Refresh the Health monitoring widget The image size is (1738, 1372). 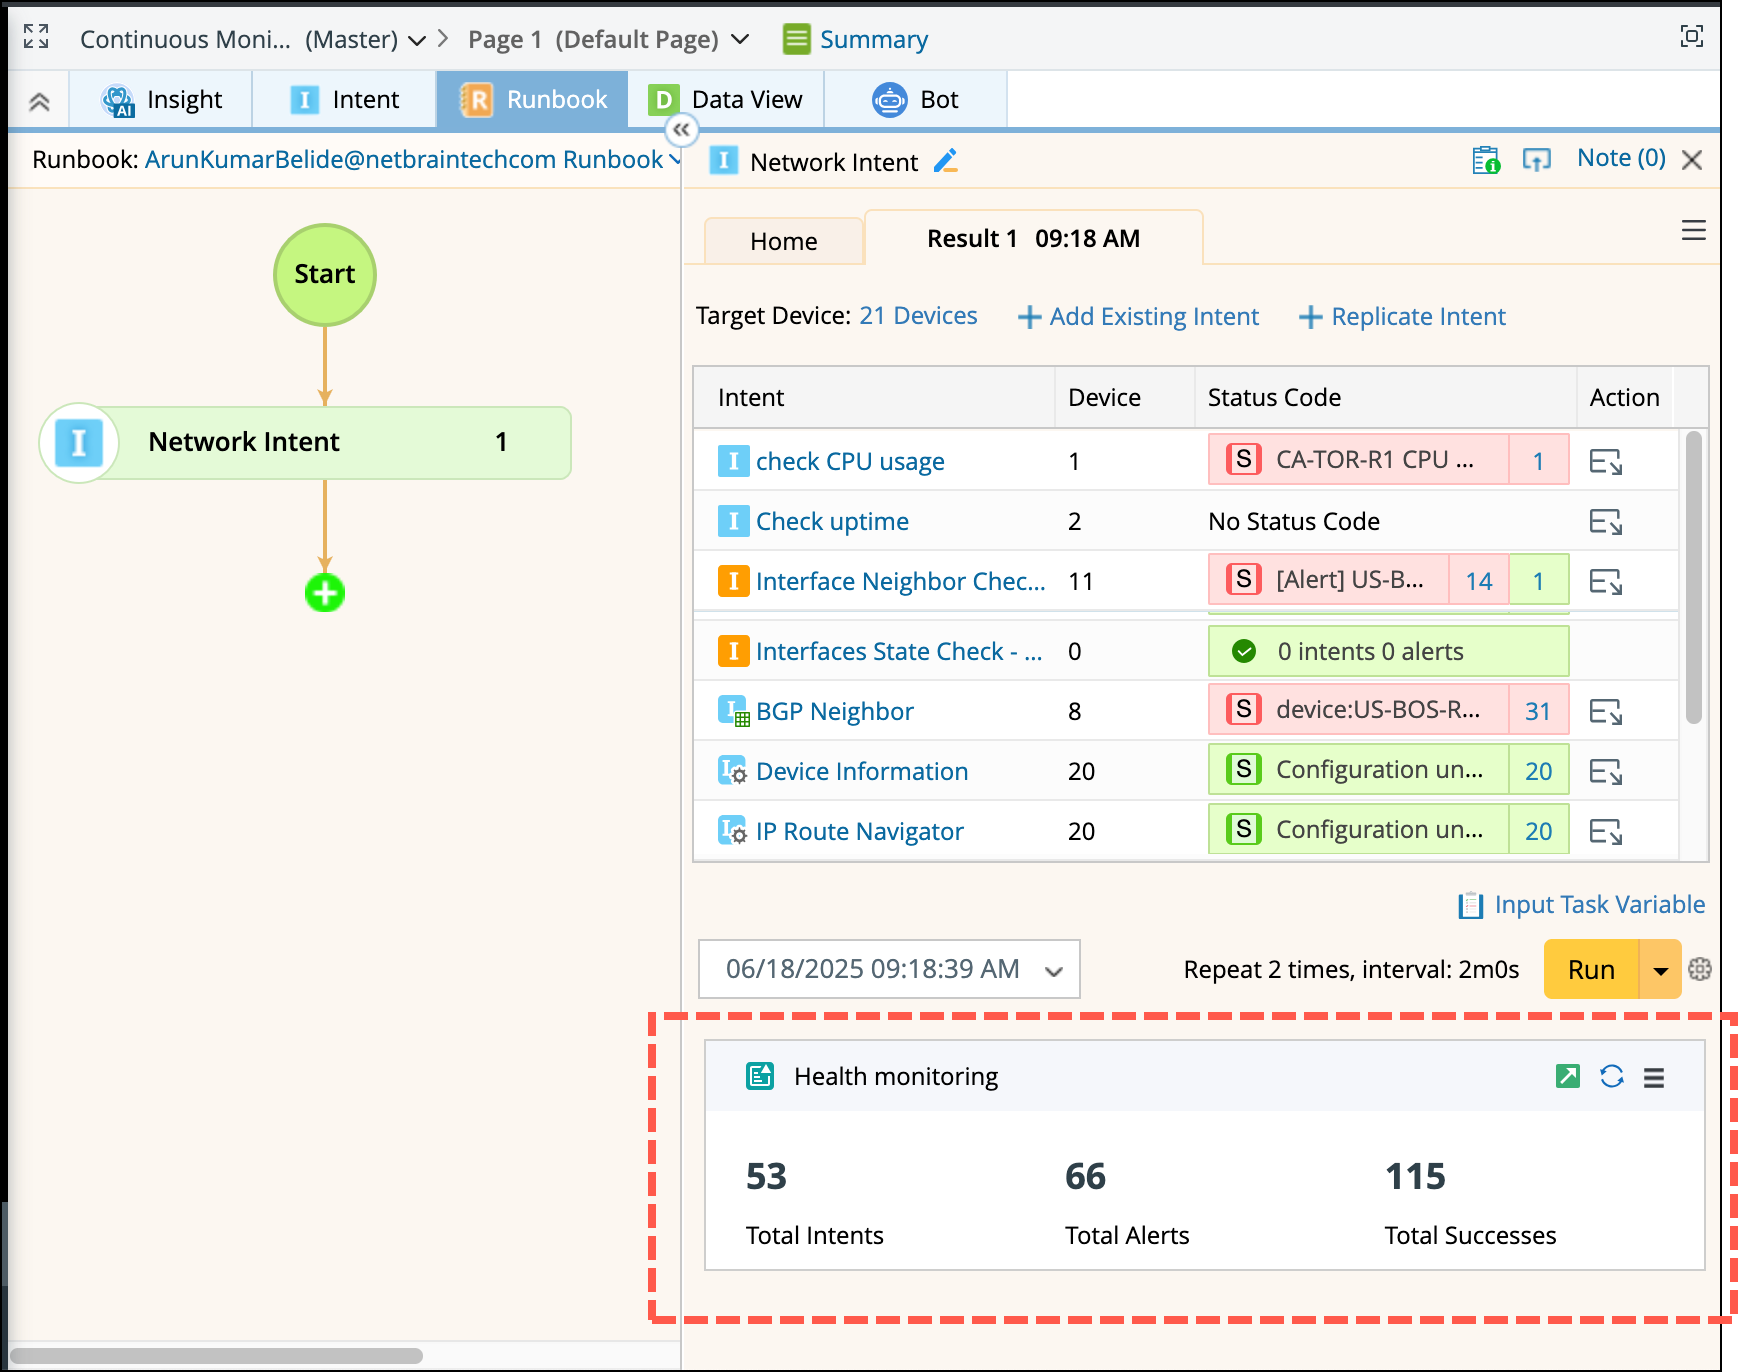pos(1611,1076)
